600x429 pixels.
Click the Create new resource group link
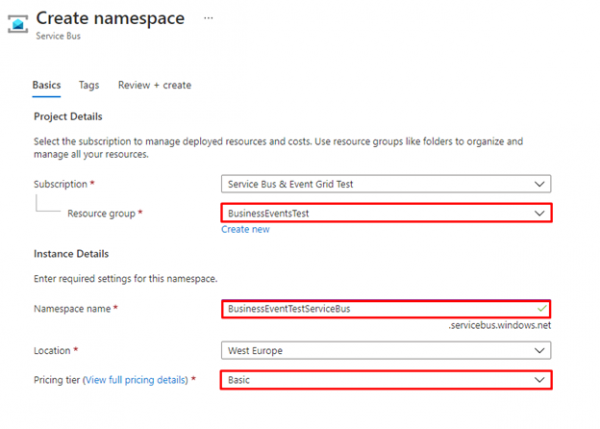[245, 229]
